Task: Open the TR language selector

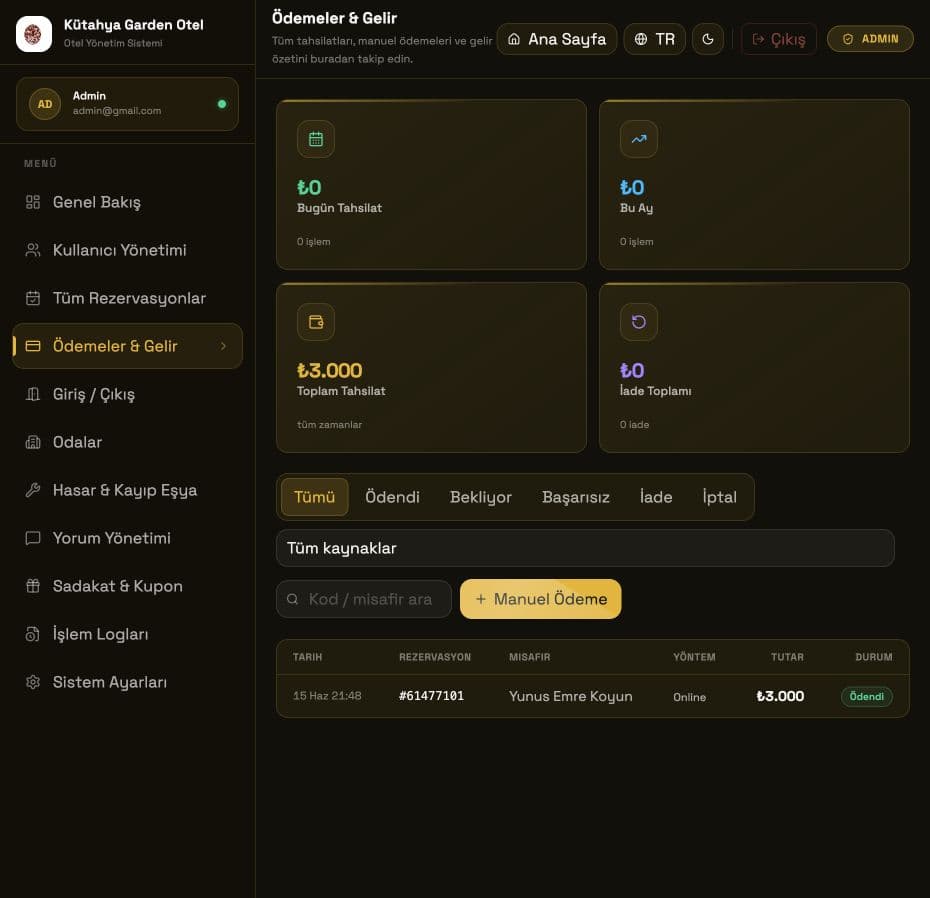Action: pyautogui.click(x=655, y=39)
